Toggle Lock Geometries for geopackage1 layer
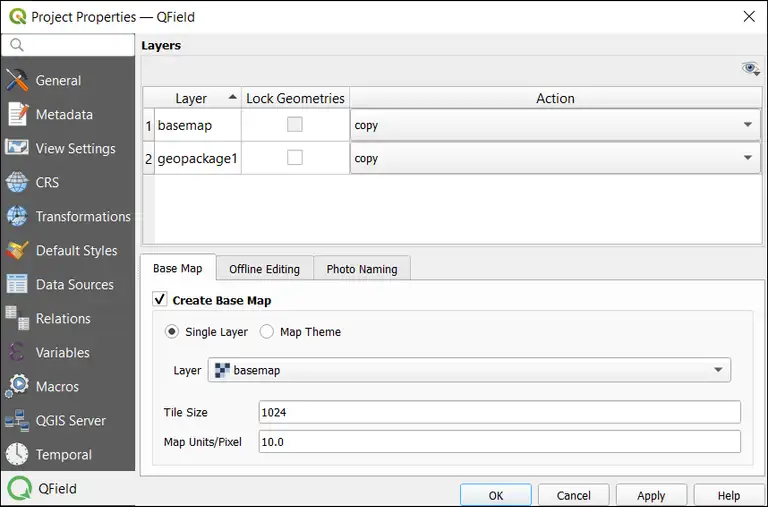This screenshot has height=507, width=768. 295,158
